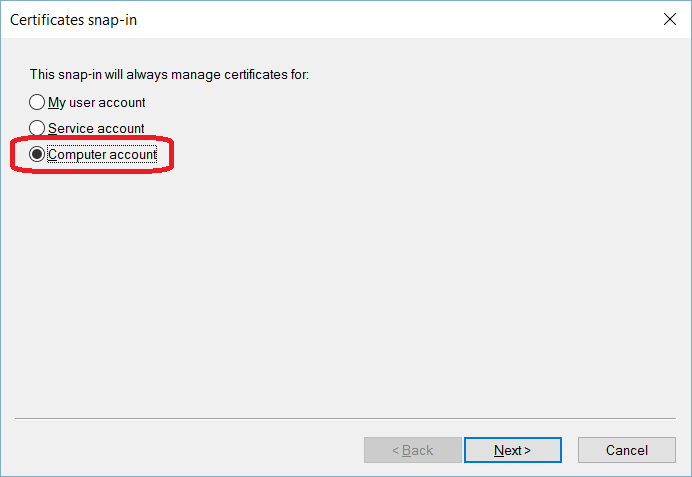
Task: Click the "Certificates snap-in" title text
Action: (x=73, y=20)
